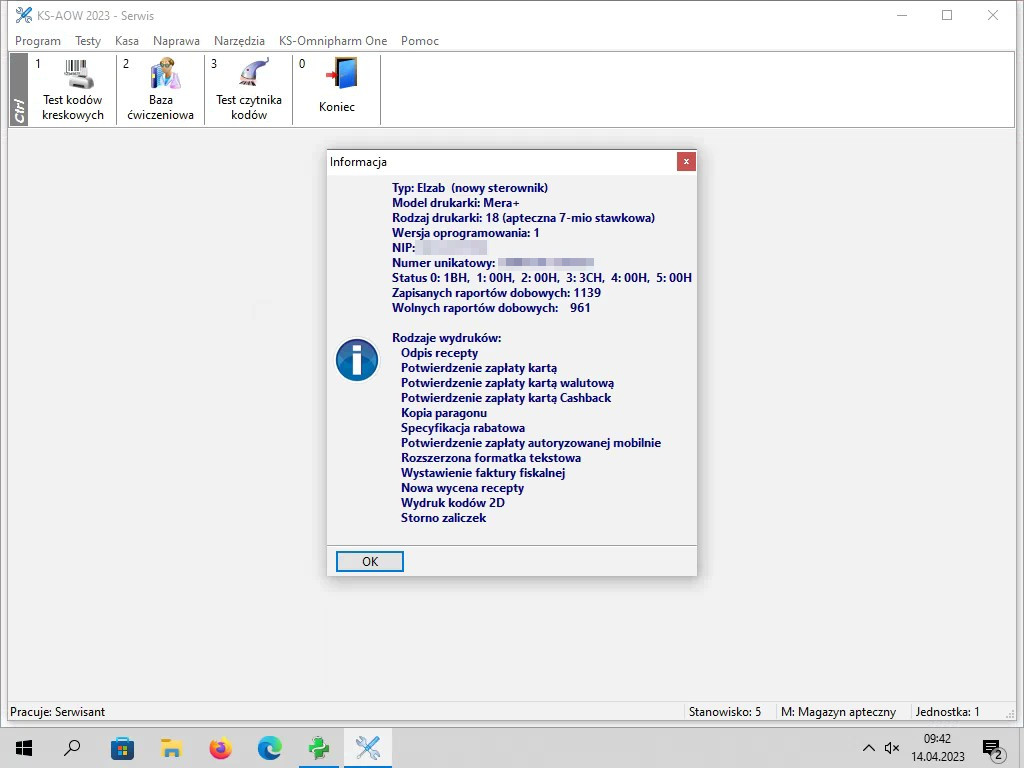This screenshot has width=1024, height=768.
Task: Click 'Rozszerzona formatka tekstowa' entry
Action: [491, 458]
